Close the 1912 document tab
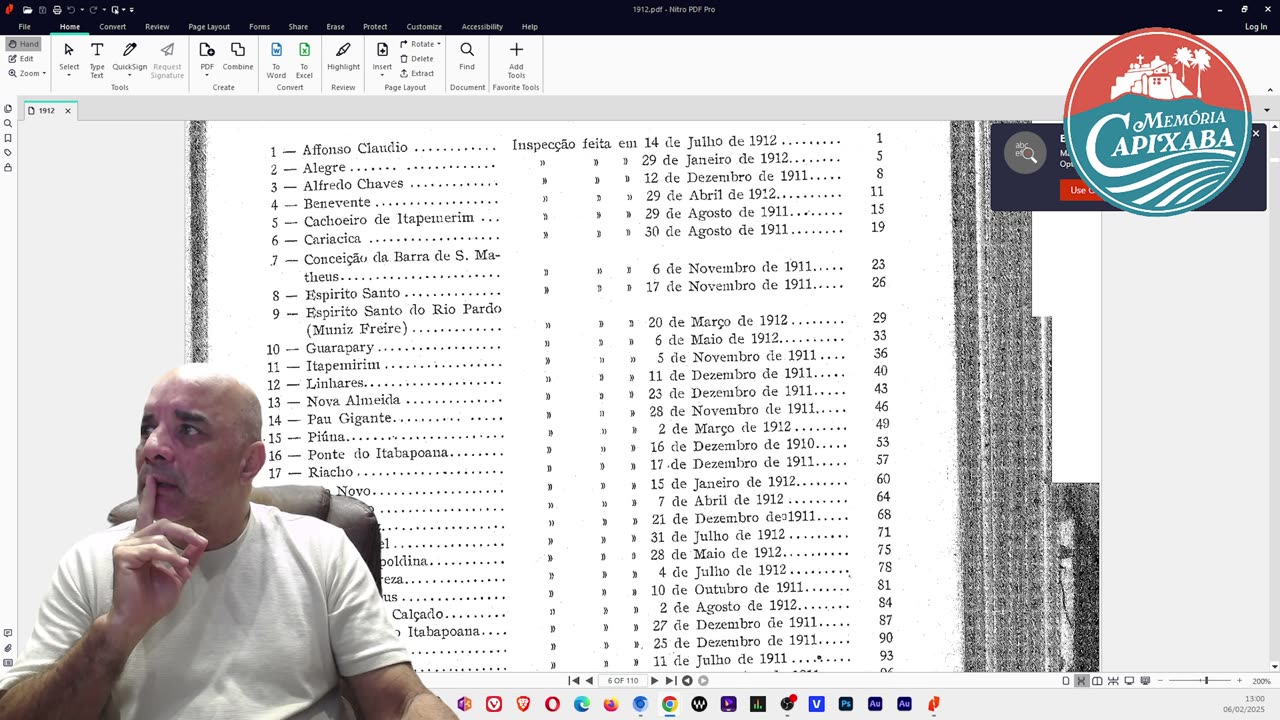The image size is (1280, 720). (x=68, y=111)
